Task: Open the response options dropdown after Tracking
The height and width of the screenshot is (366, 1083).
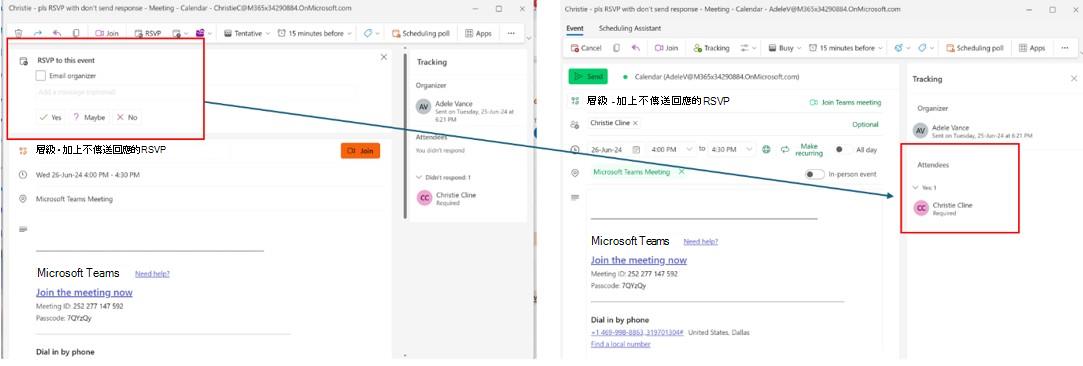Action: [x=749, y=48]
